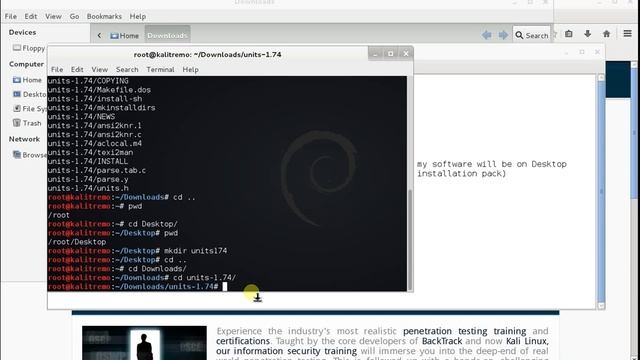Go to Home in path bar
This screenshot has width=640, height=360.
click(124, 36)
